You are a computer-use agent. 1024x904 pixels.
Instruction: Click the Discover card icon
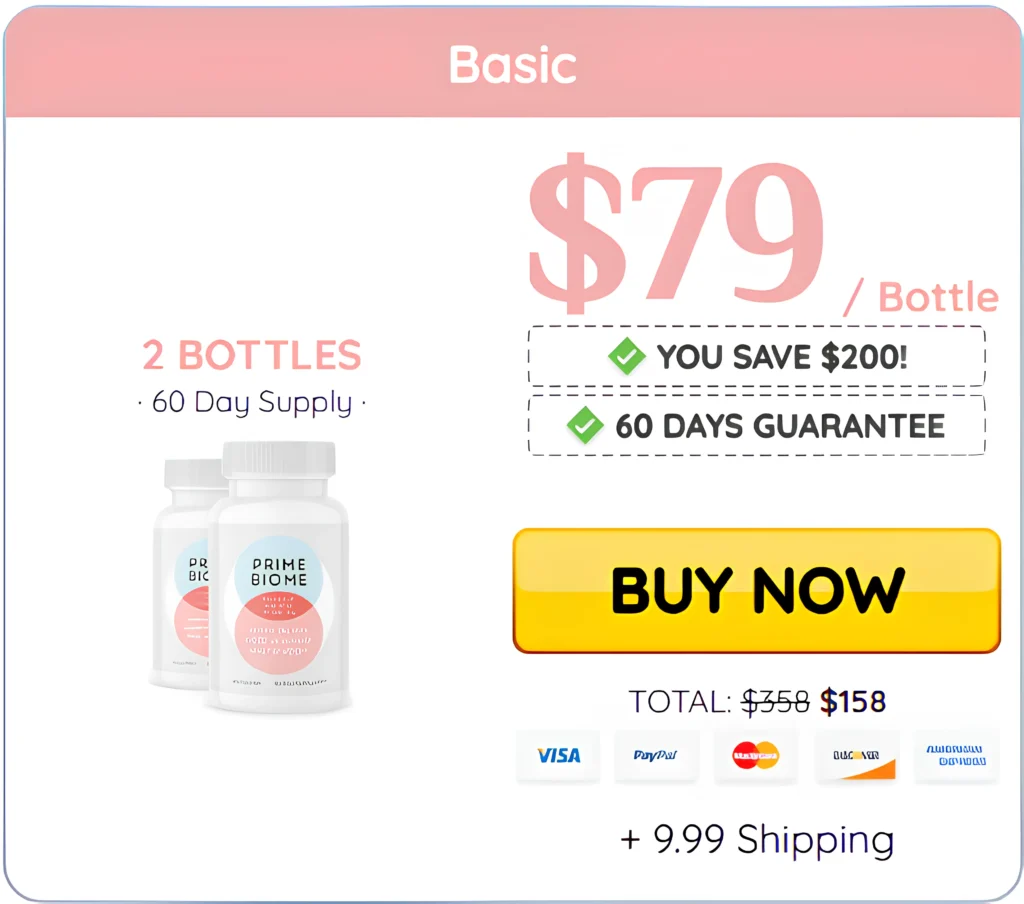pos(856,755)
